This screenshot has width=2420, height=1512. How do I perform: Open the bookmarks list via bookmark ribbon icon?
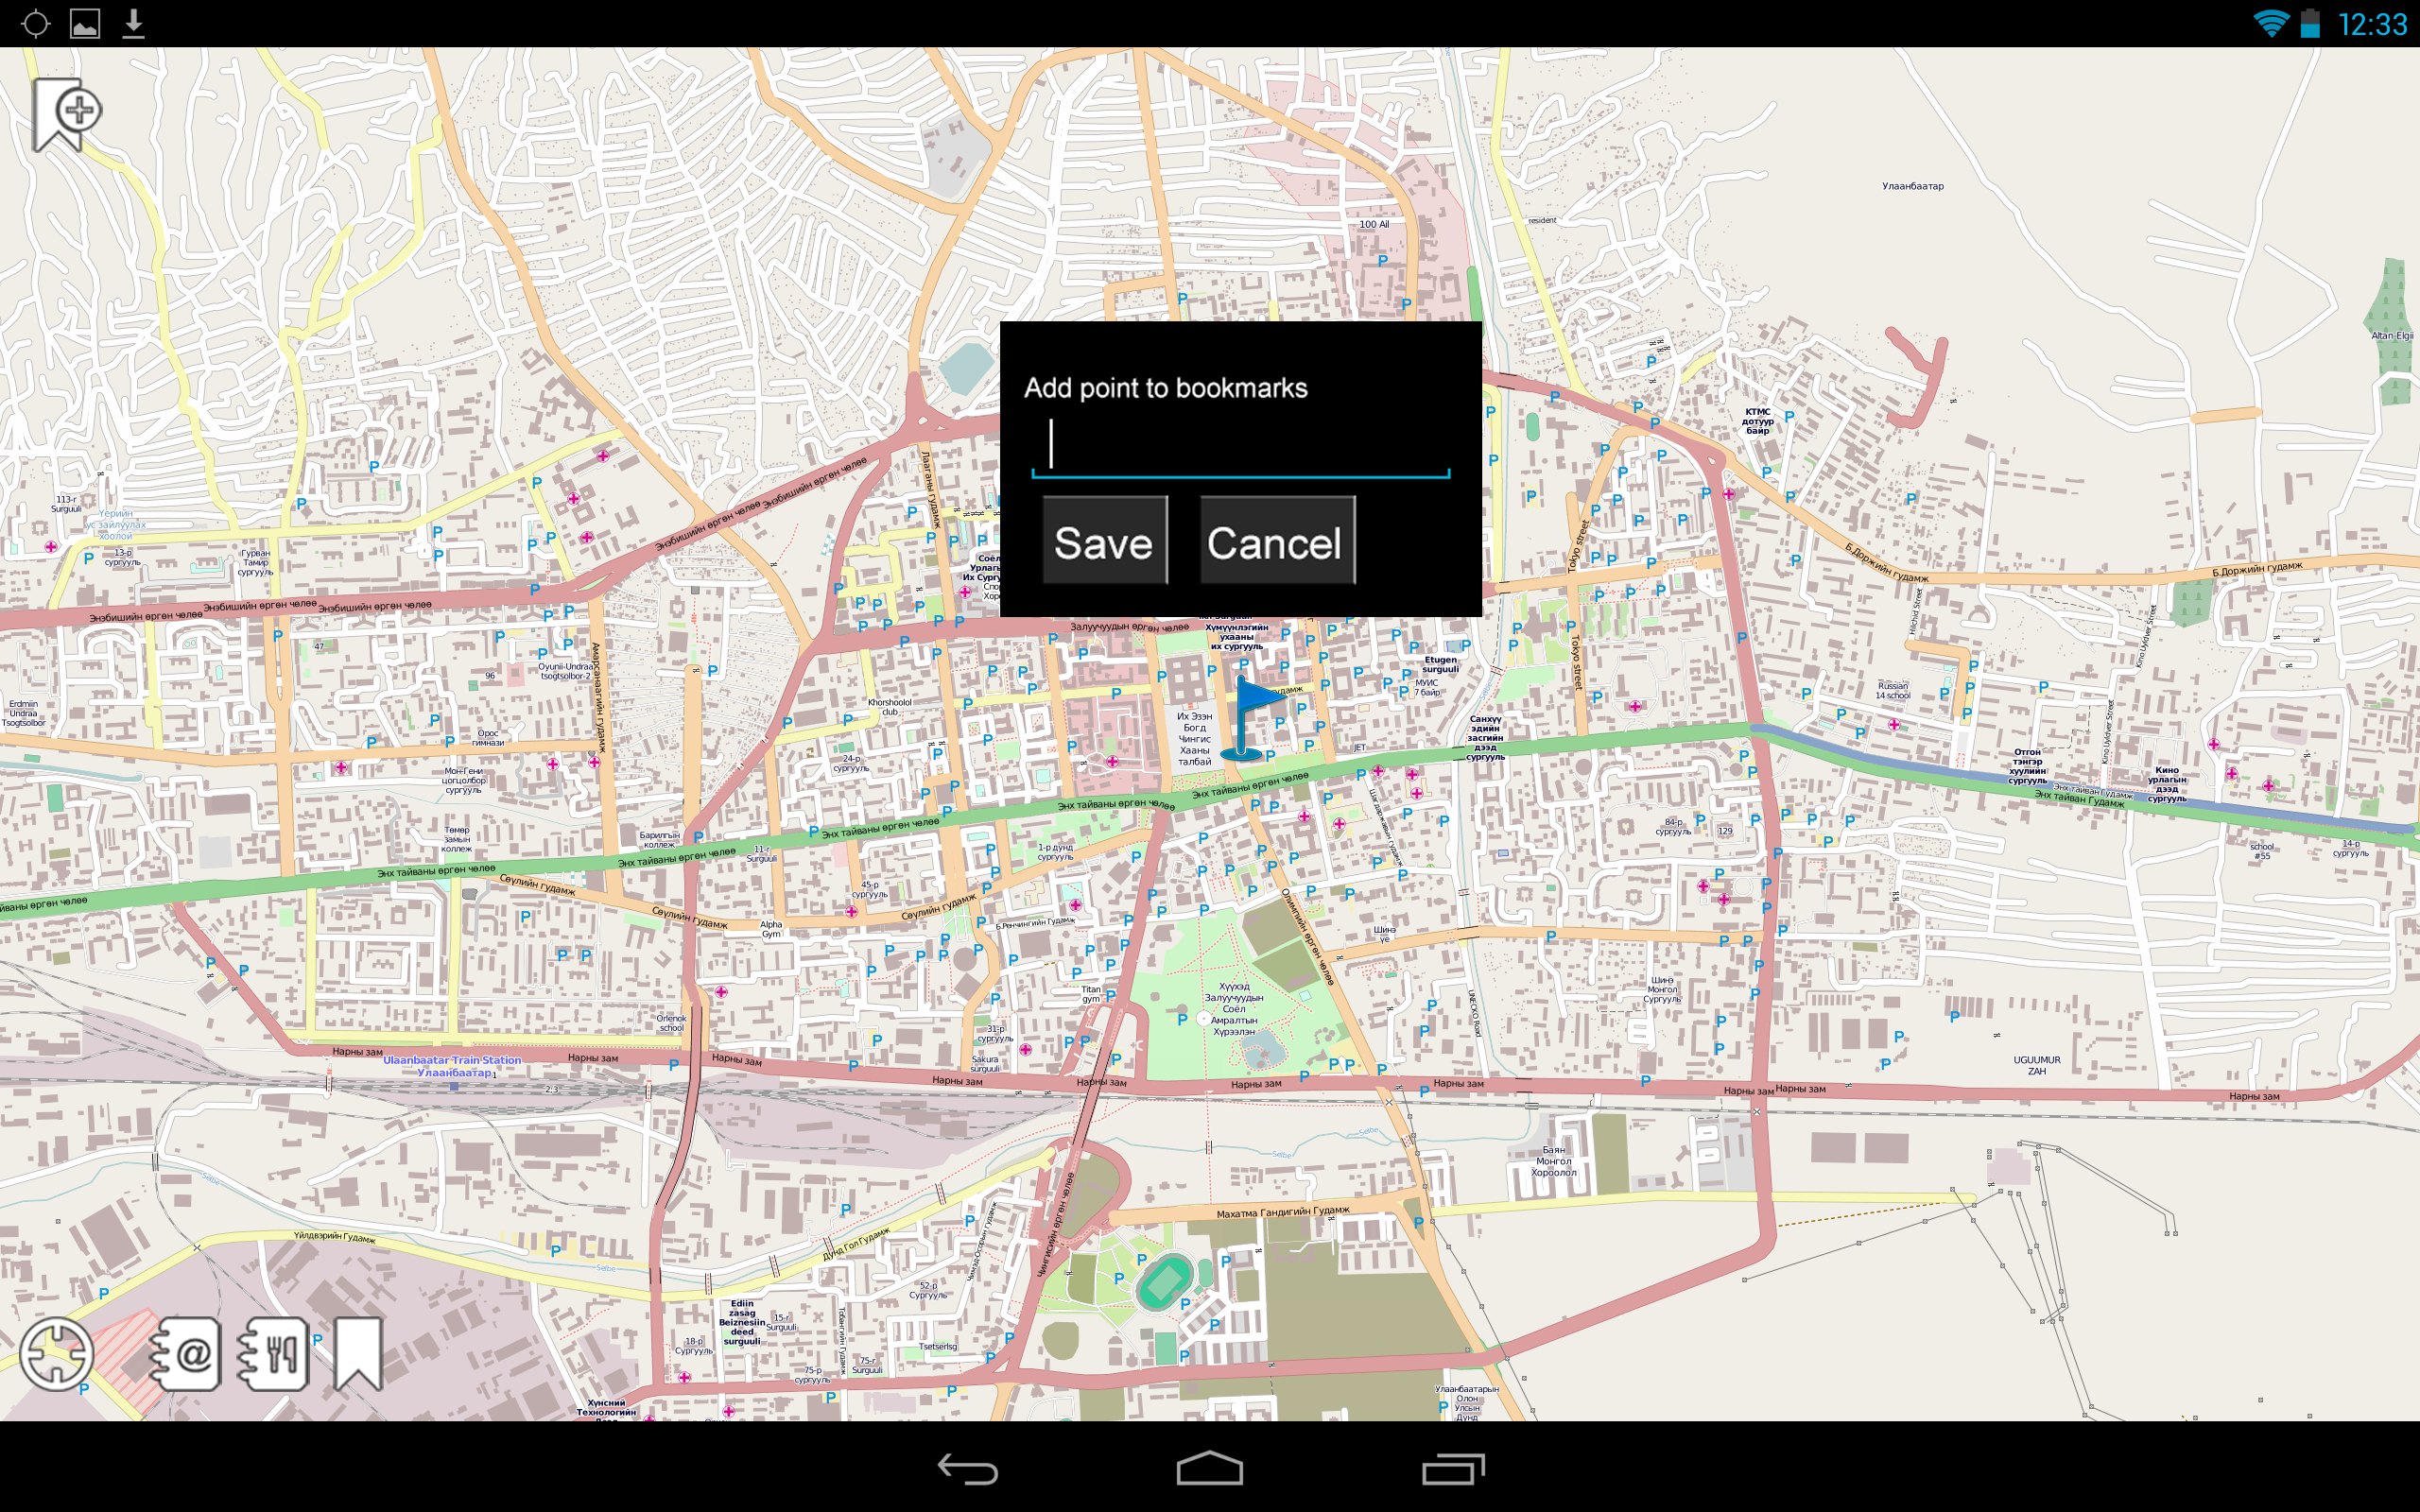tap(358, 1353)
